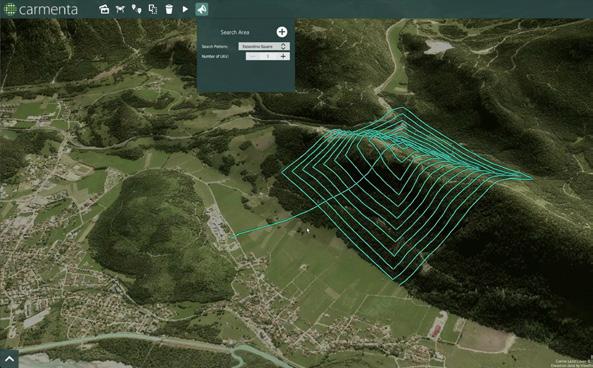
Task: Click the UAV transit line start point
Action: [232, 237]
